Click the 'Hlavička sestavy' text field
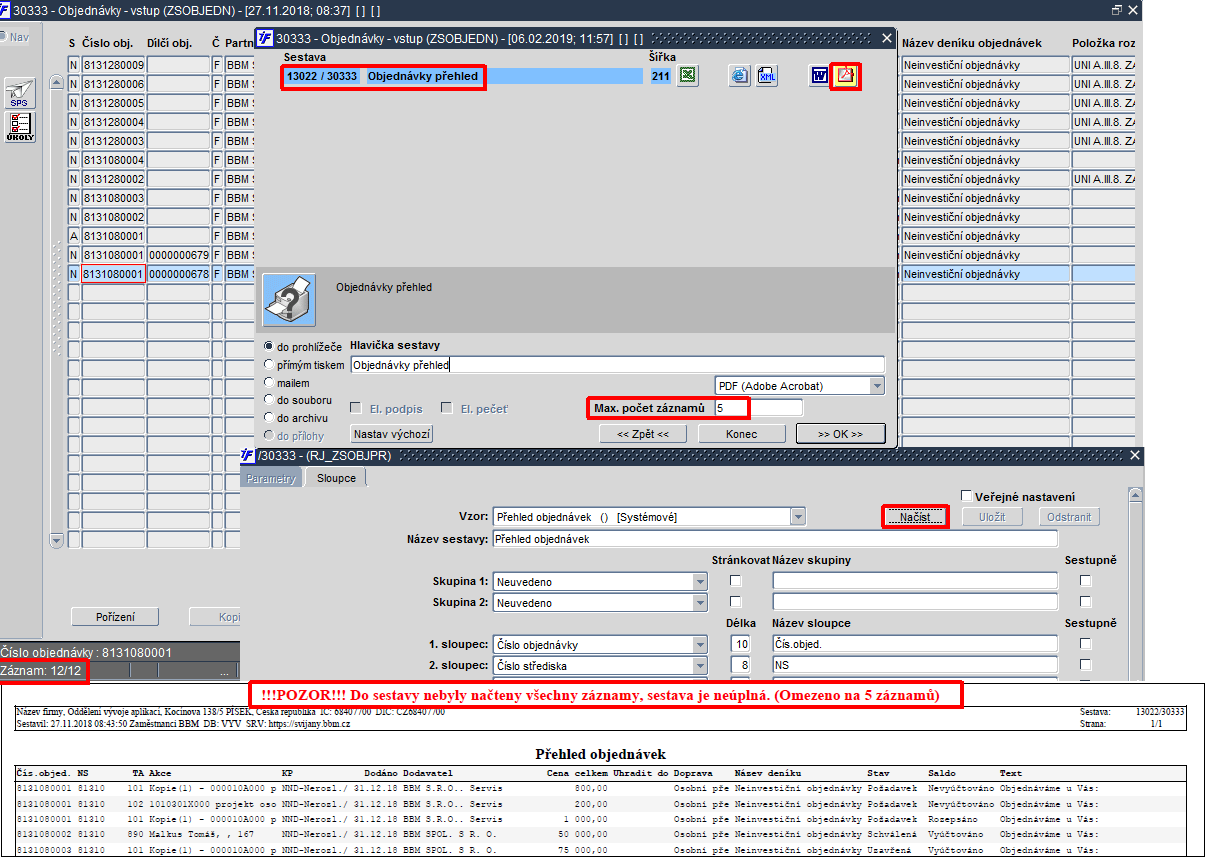Screen dimensions: 1209x858 coord(618,365)
